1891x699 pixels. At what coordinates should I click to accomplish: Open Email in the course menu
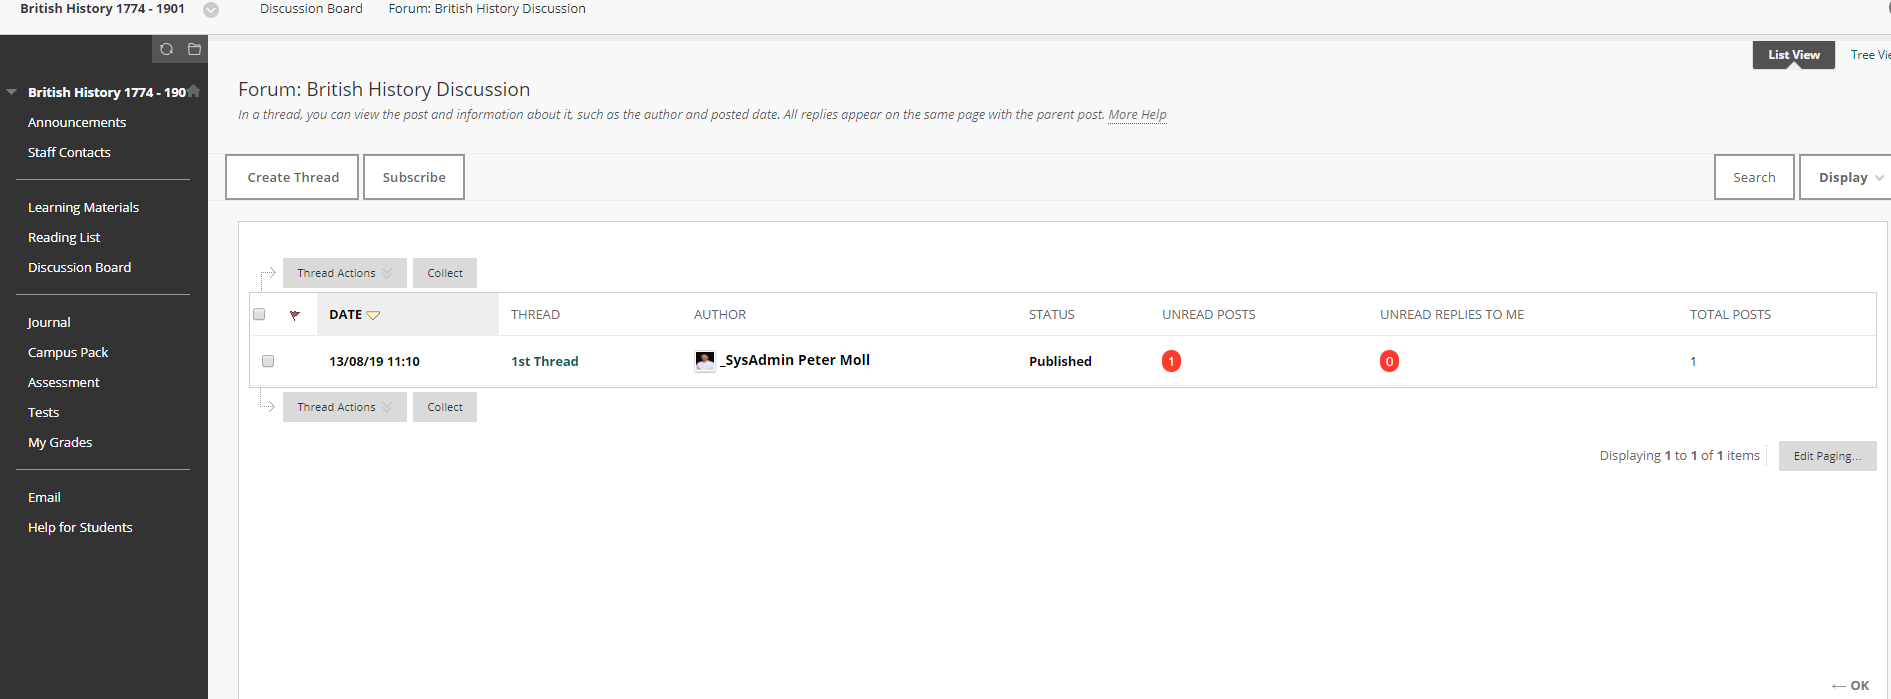(x=44, y=497)
